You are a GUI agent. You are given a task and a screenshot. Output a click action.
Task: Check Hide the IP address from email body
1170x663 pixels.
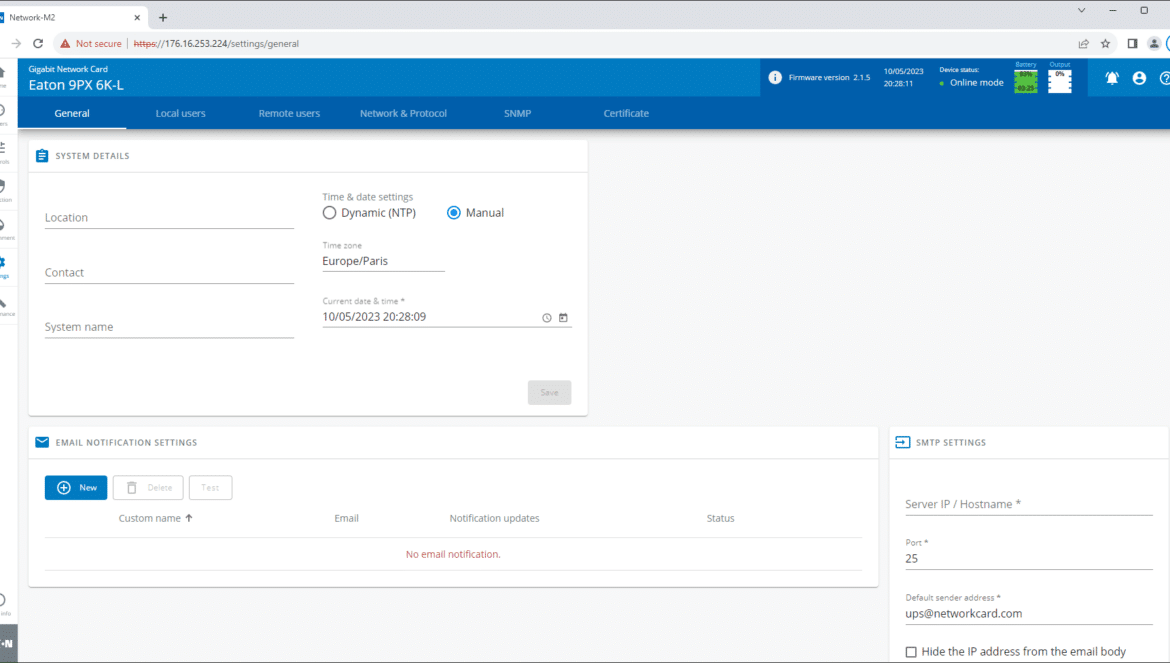click(x=911, y=652)
